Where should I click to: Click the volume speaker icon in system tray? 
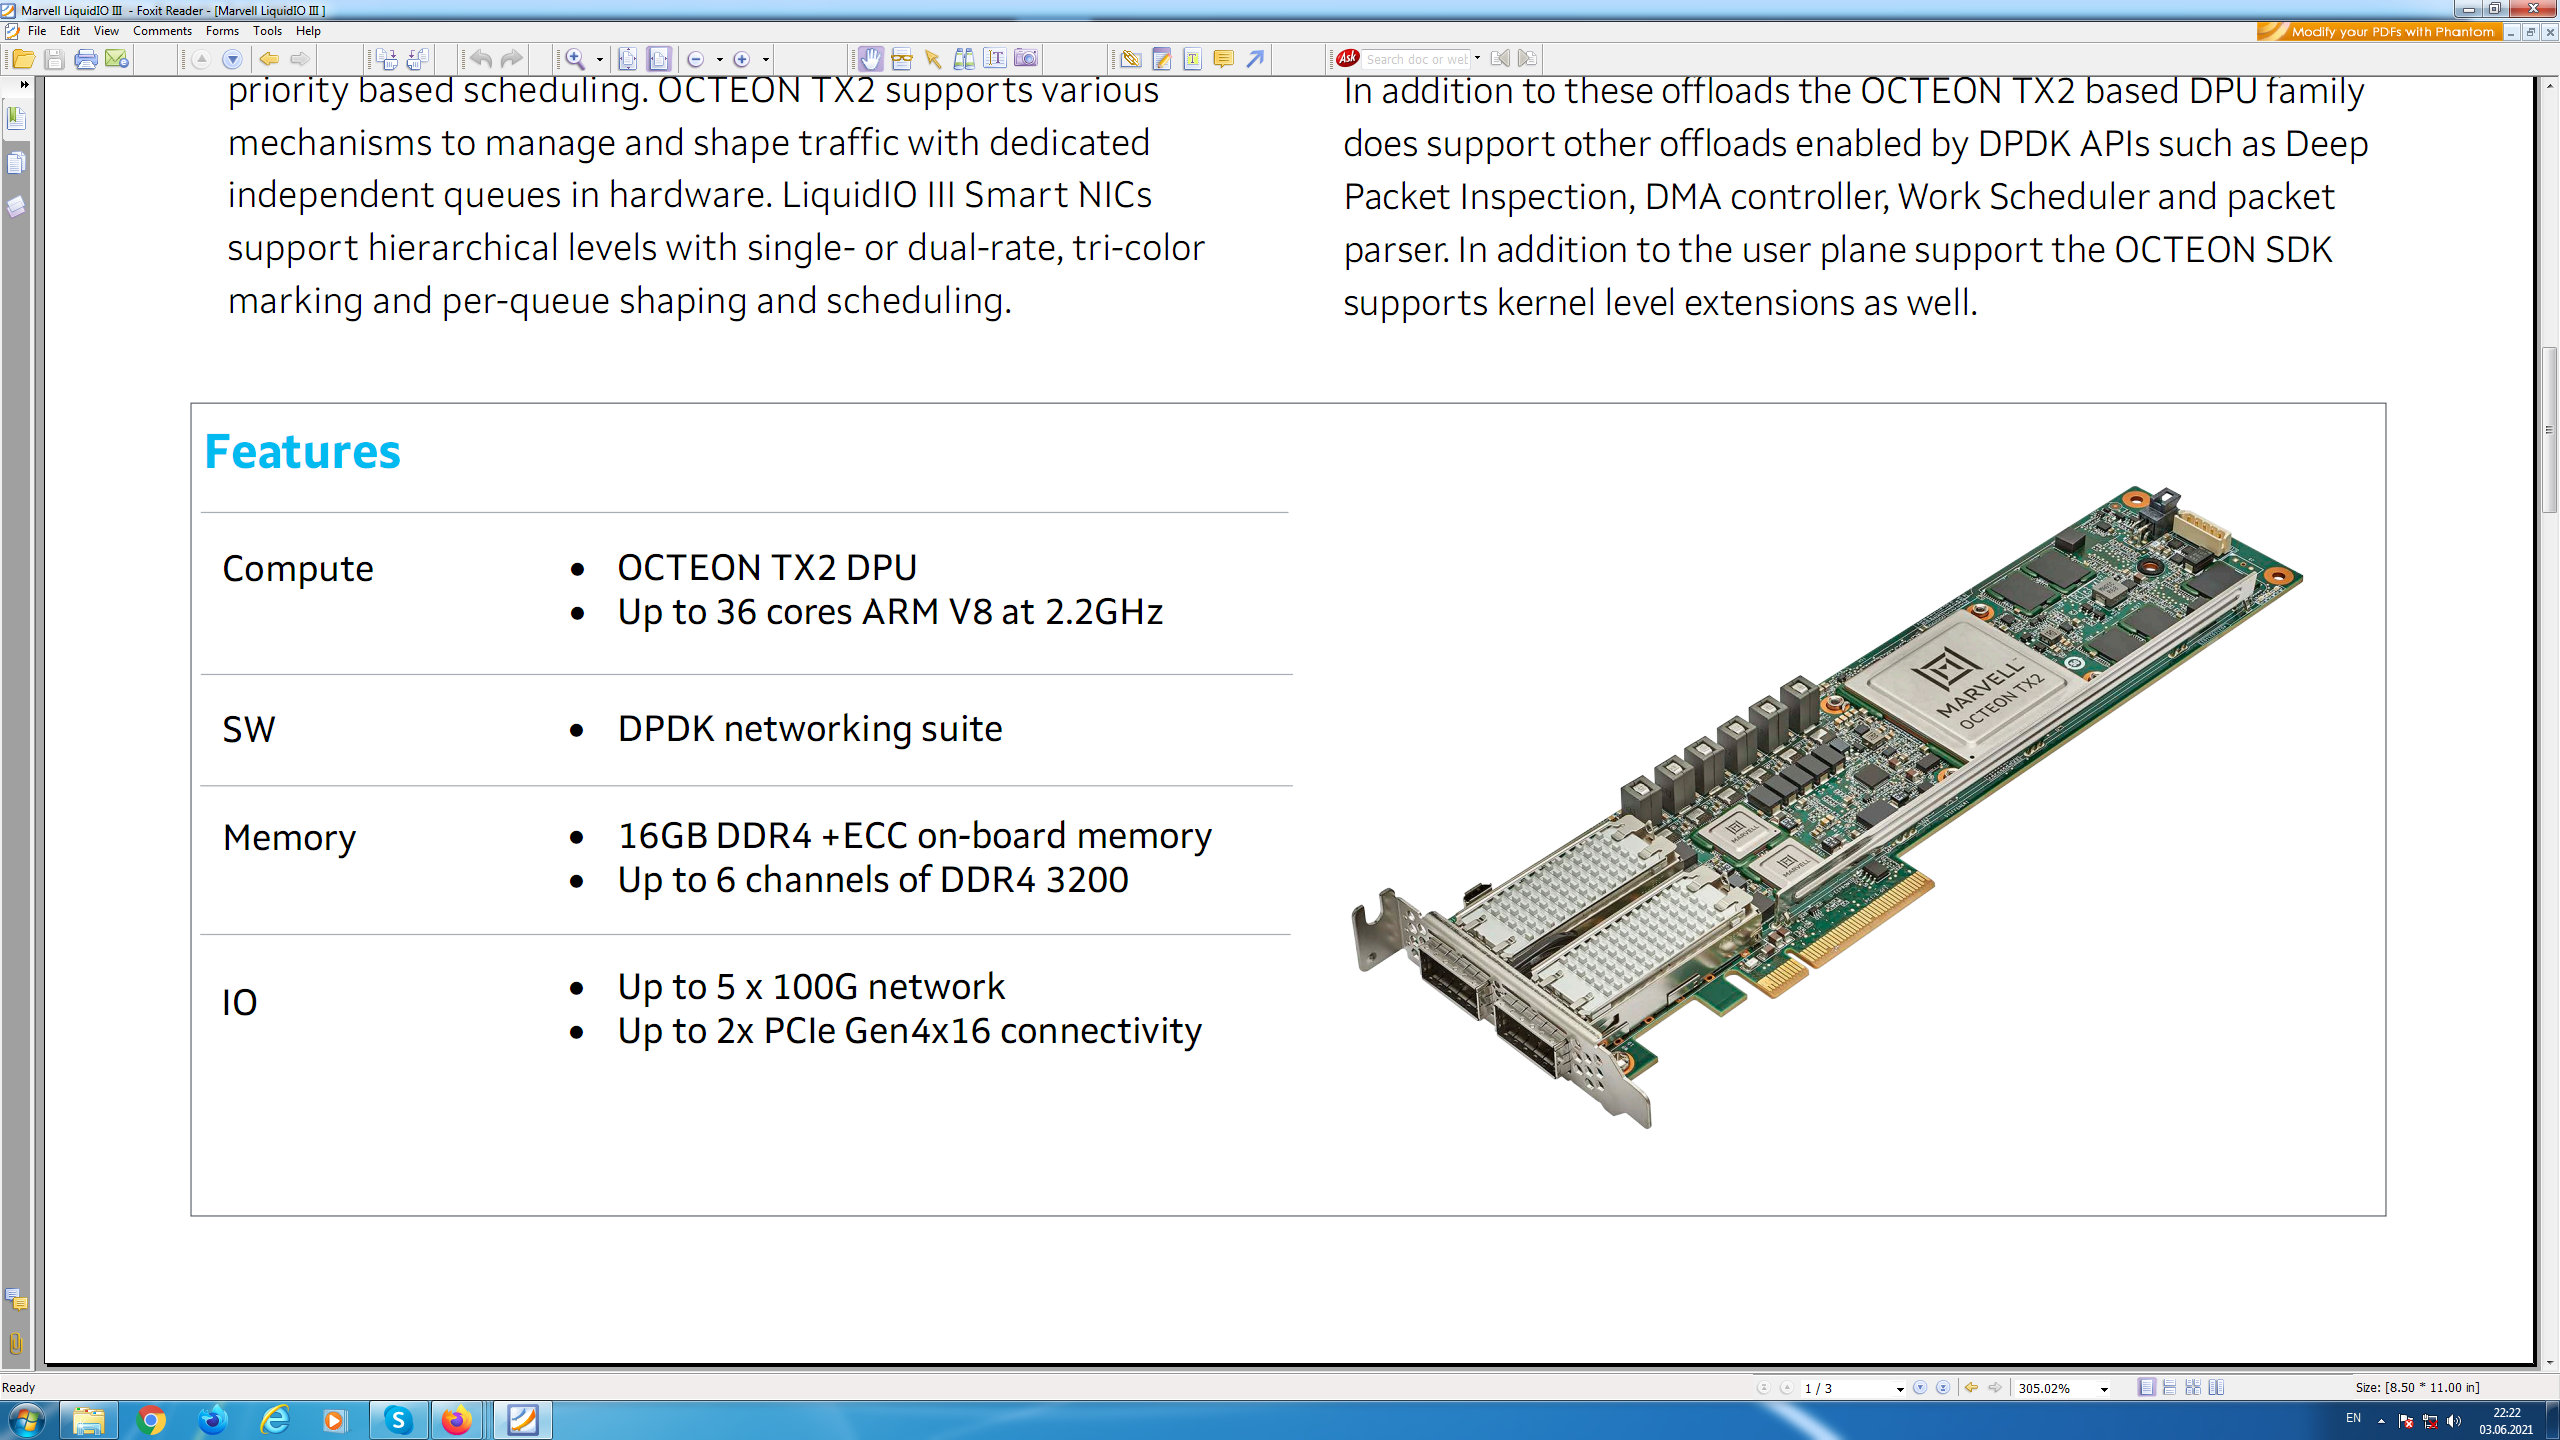(2454, 1421)
